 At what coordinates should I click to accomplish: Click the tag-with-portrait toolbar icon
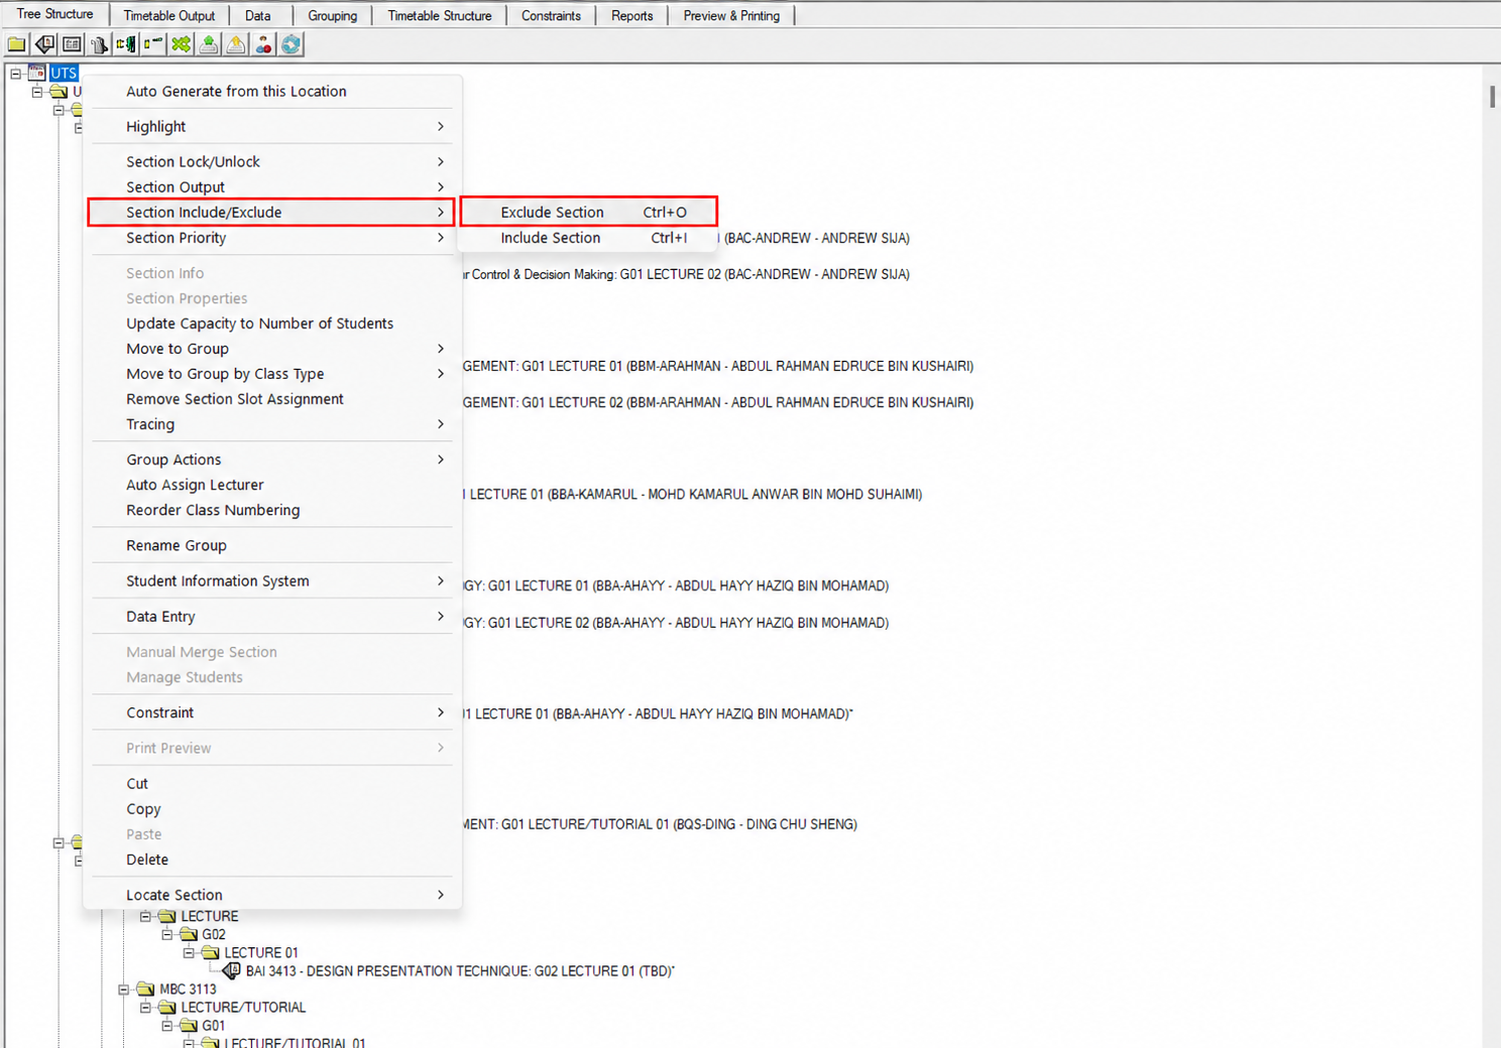tap(45, 44)
